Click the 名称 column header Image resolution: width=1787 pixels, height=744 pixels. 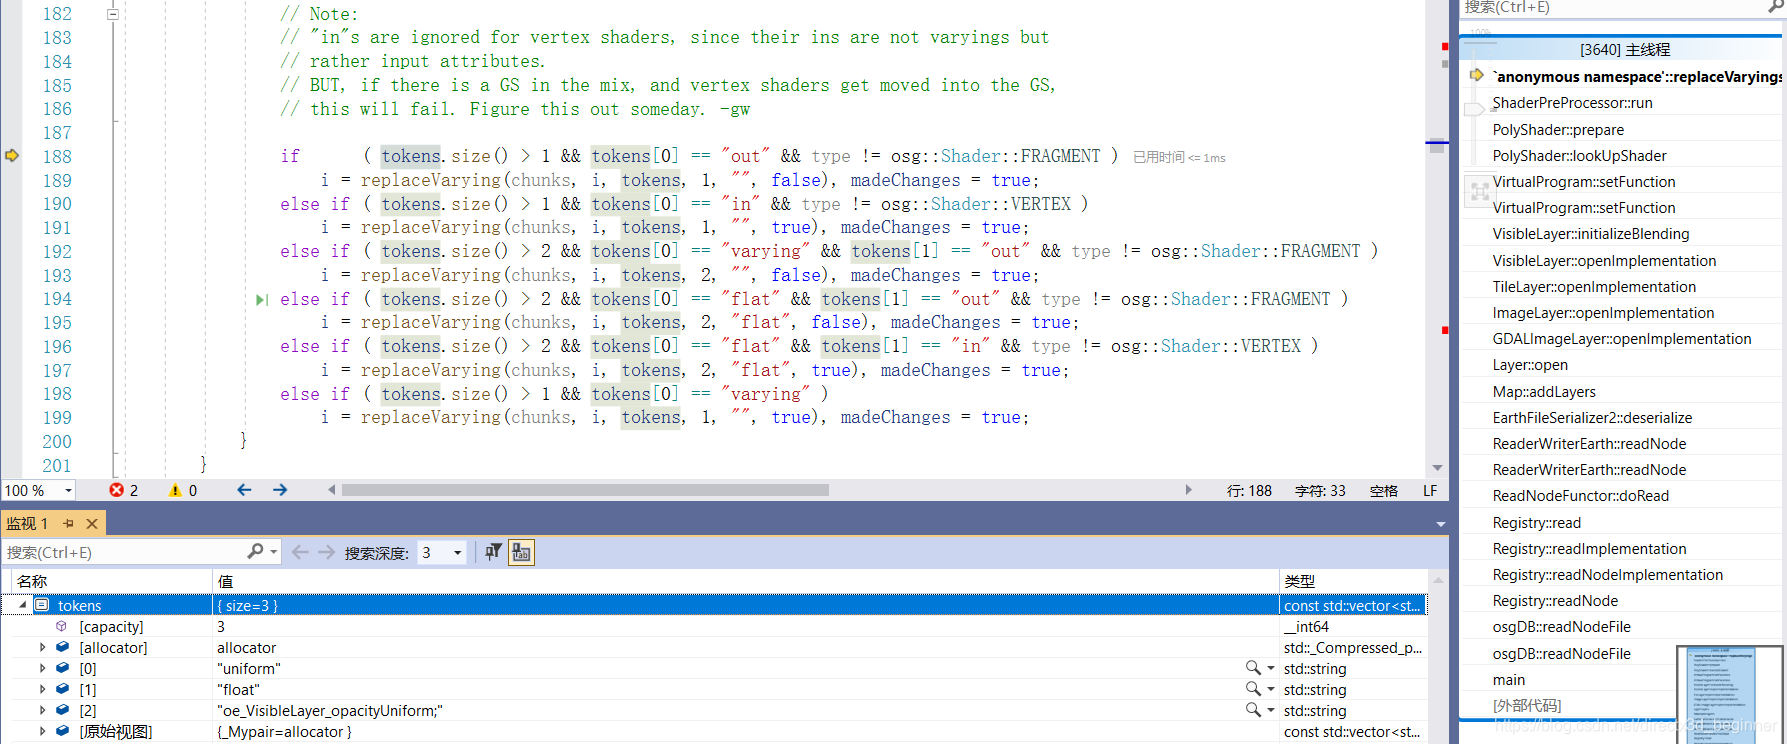tap(112, 581)
